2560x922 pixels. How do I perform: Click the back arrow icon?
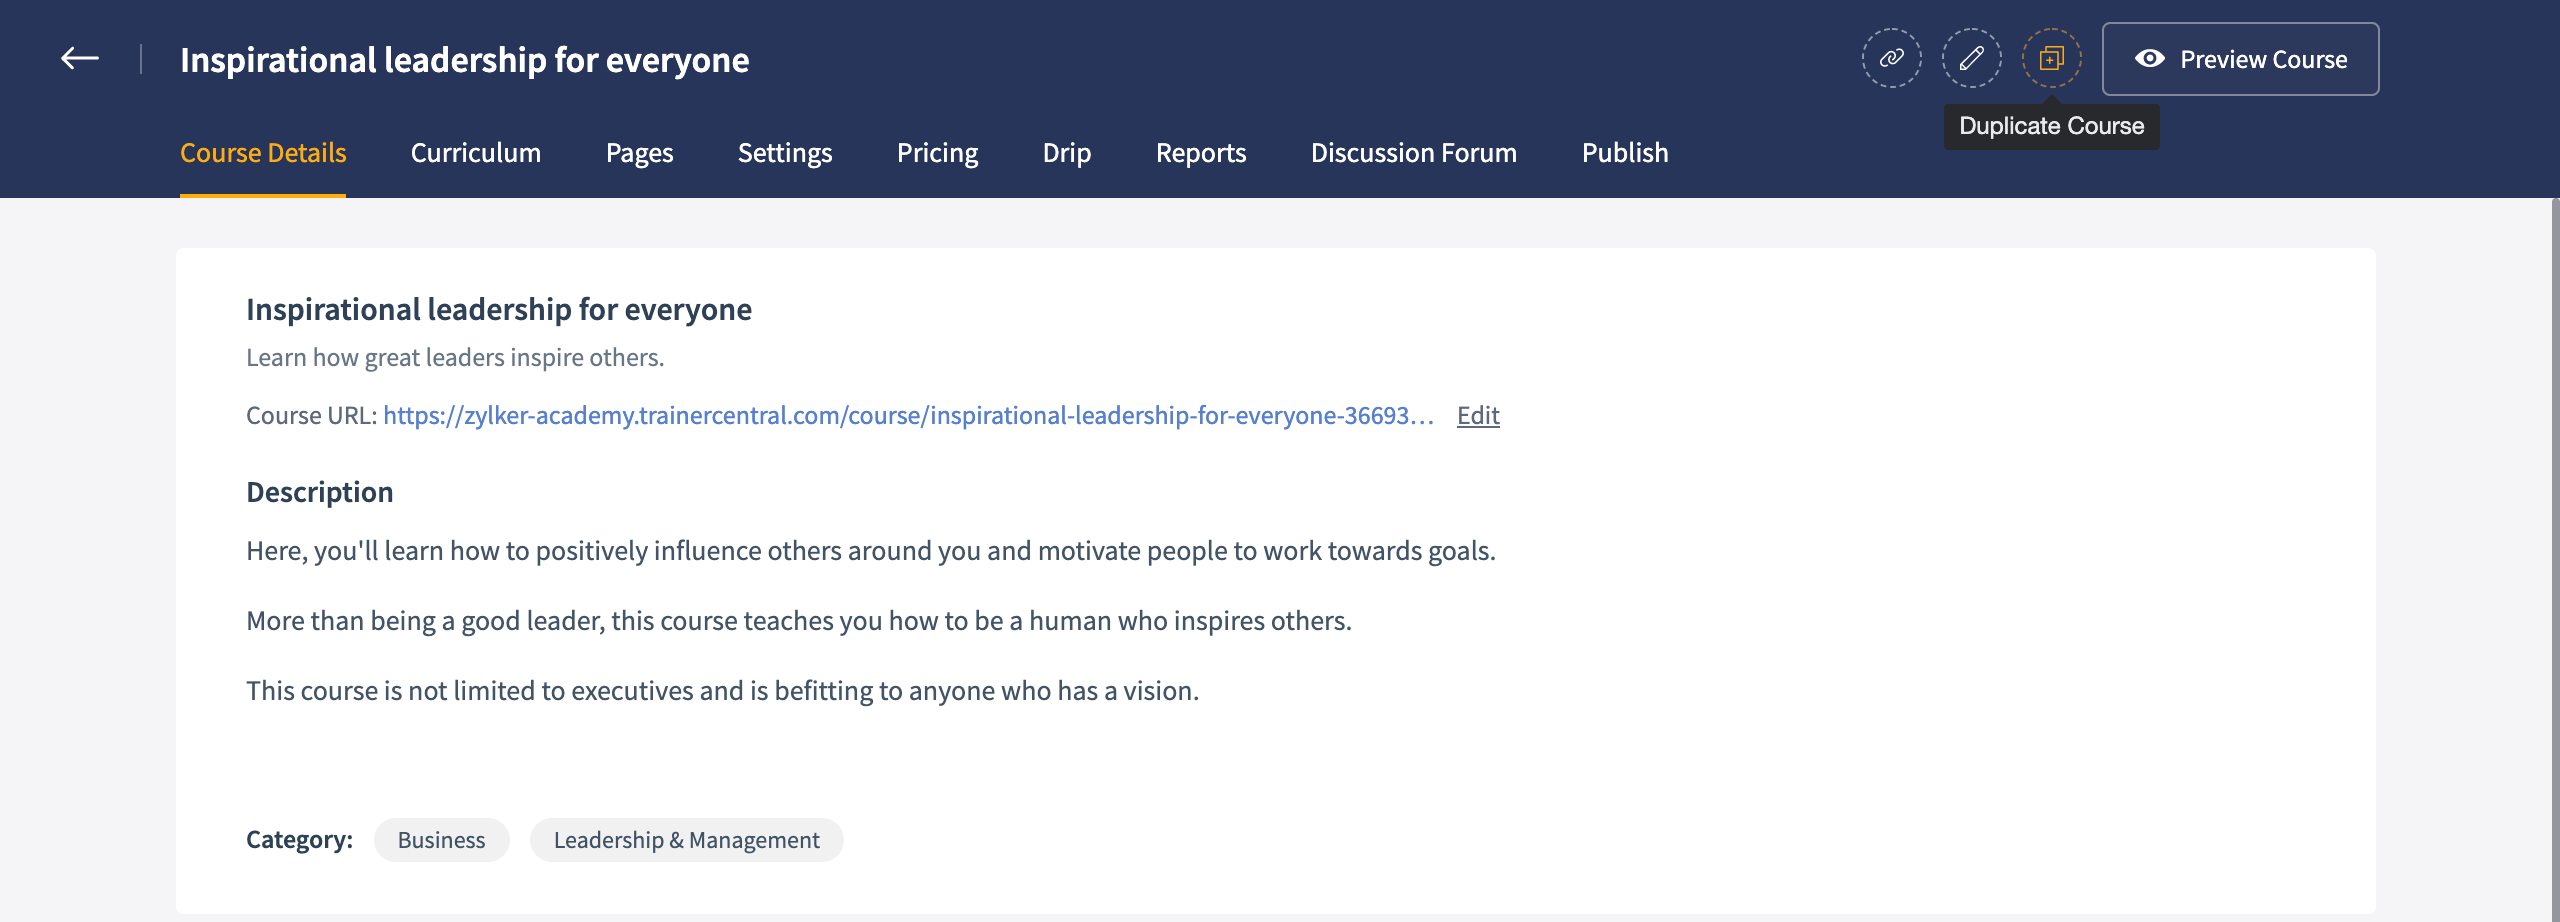click(79, 59)
